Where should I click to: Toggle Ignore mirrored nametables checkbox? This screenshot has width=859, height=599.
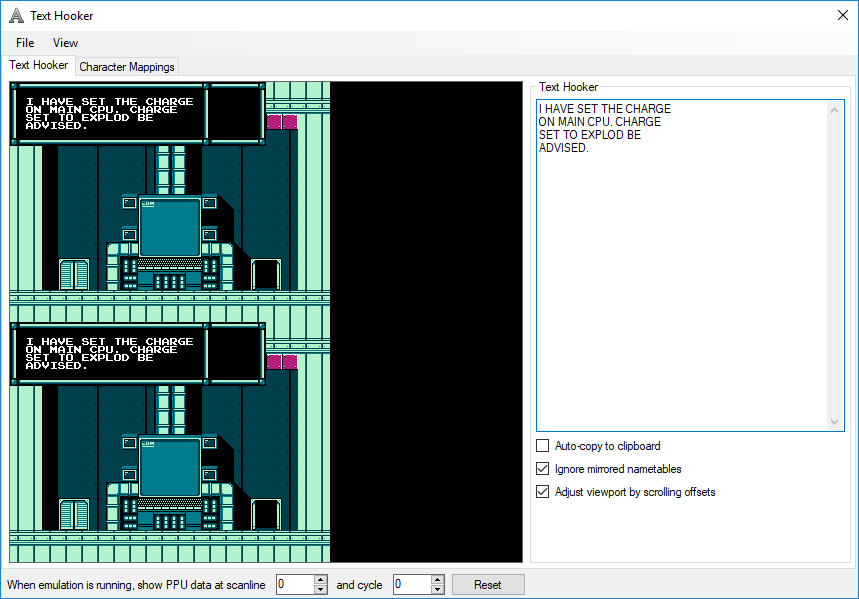pos(542,469)
